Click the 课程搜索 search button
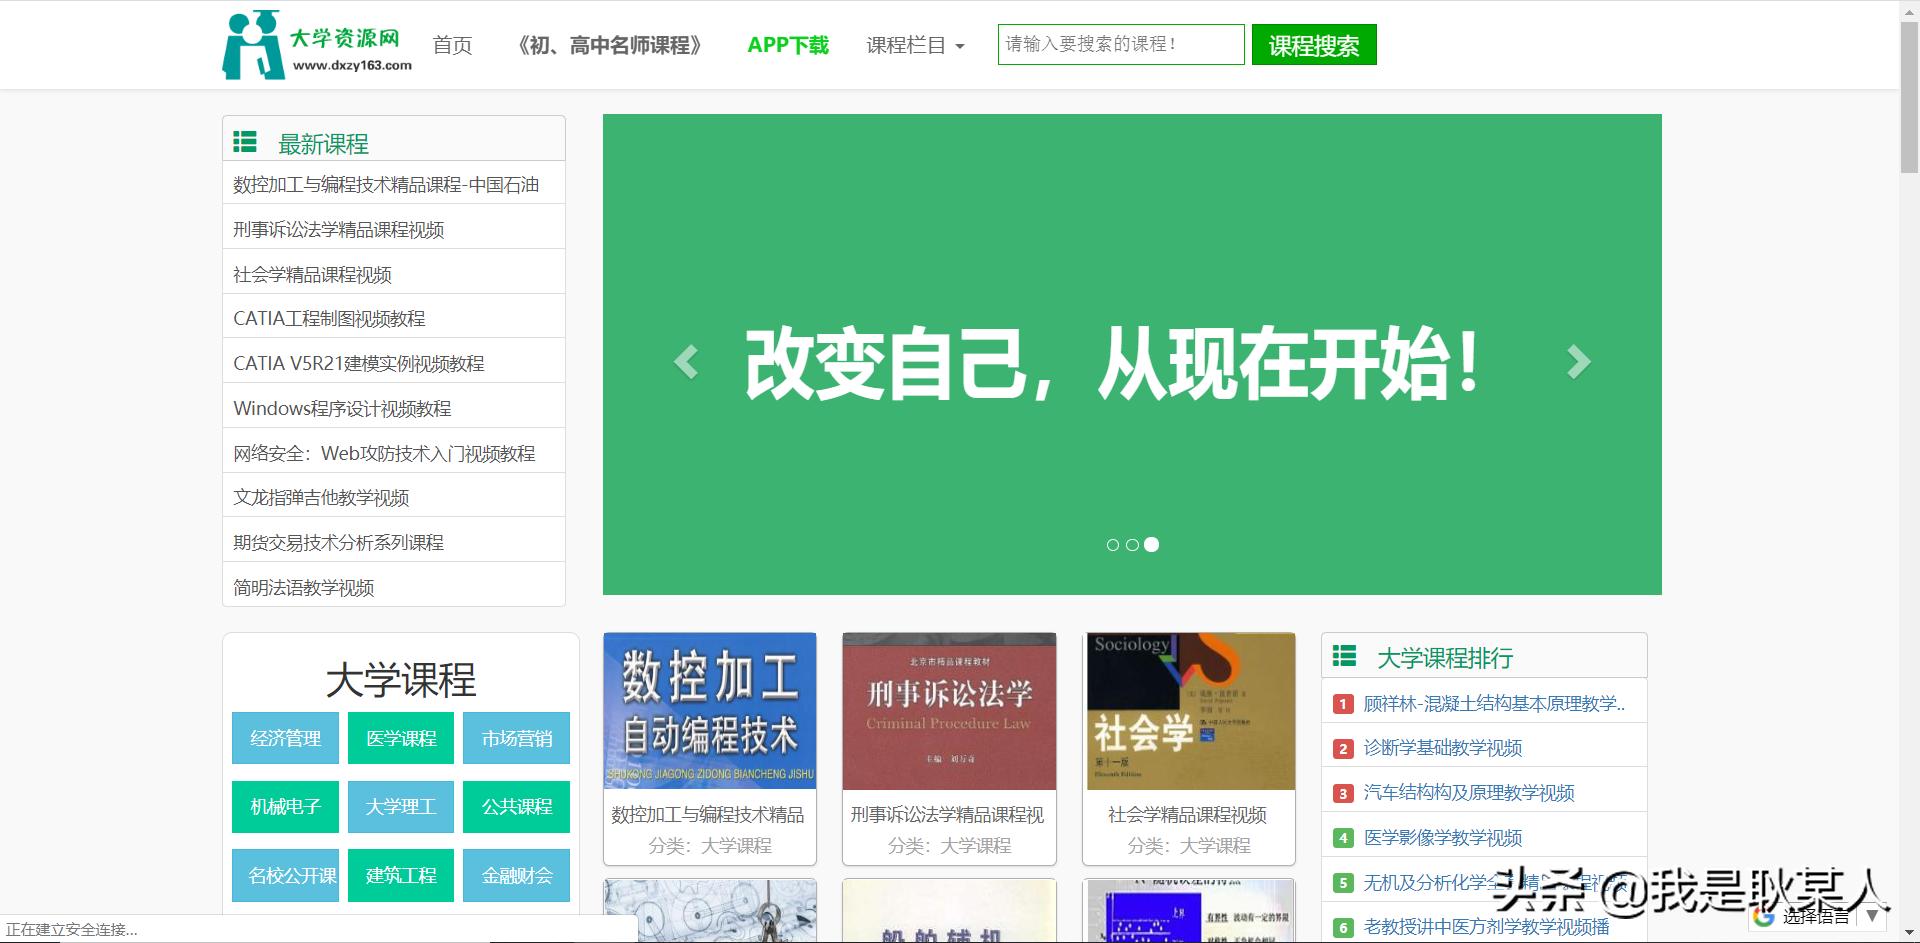The height and width of the screenshot is (943, 1920). pyautogui.click(x=1313, y=44)
